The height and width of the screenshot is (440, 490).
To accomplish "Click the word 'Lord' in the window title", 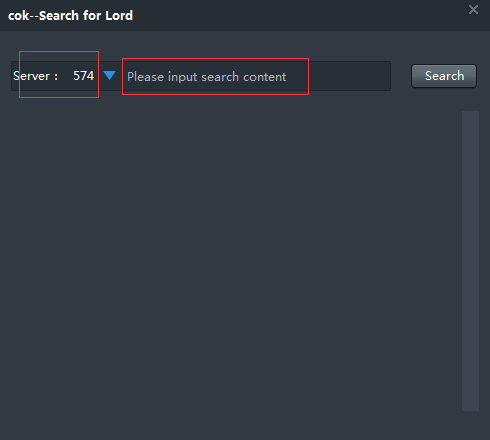I will pyautogui.click(x=119, y=15).
